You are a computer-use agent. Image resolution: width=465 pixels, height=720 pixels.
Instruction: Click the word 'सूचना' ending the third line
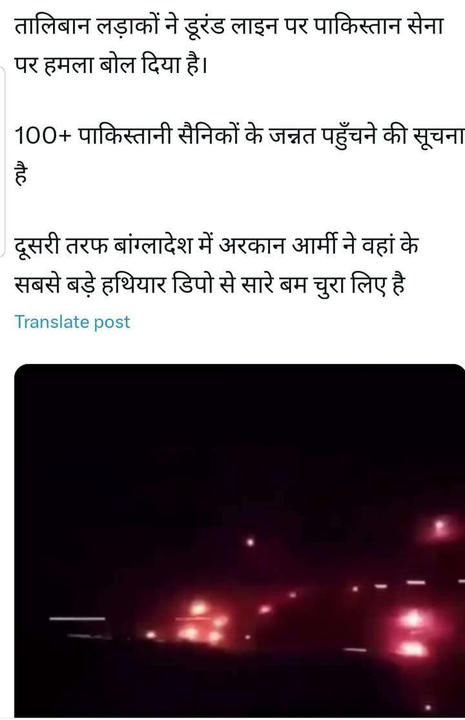(439, 136)
